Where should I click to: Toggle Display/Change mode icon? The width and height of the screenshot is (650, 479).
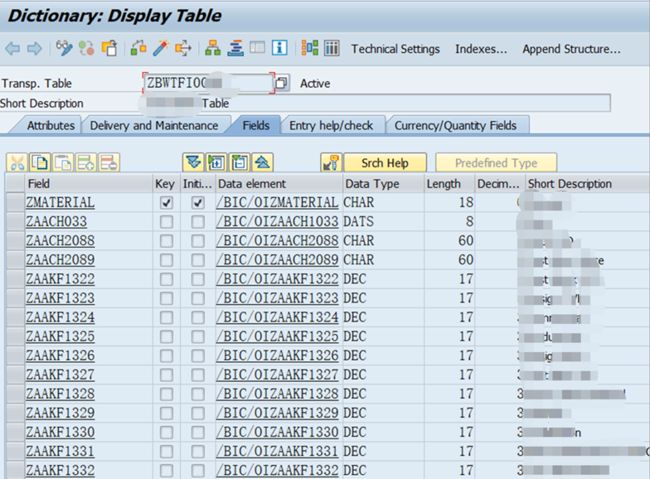(64, 48)
